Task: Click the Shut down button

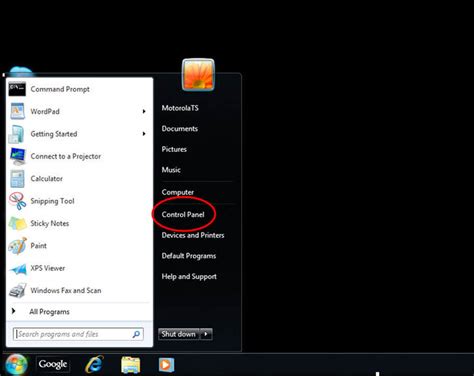Action: pos(179,334)
